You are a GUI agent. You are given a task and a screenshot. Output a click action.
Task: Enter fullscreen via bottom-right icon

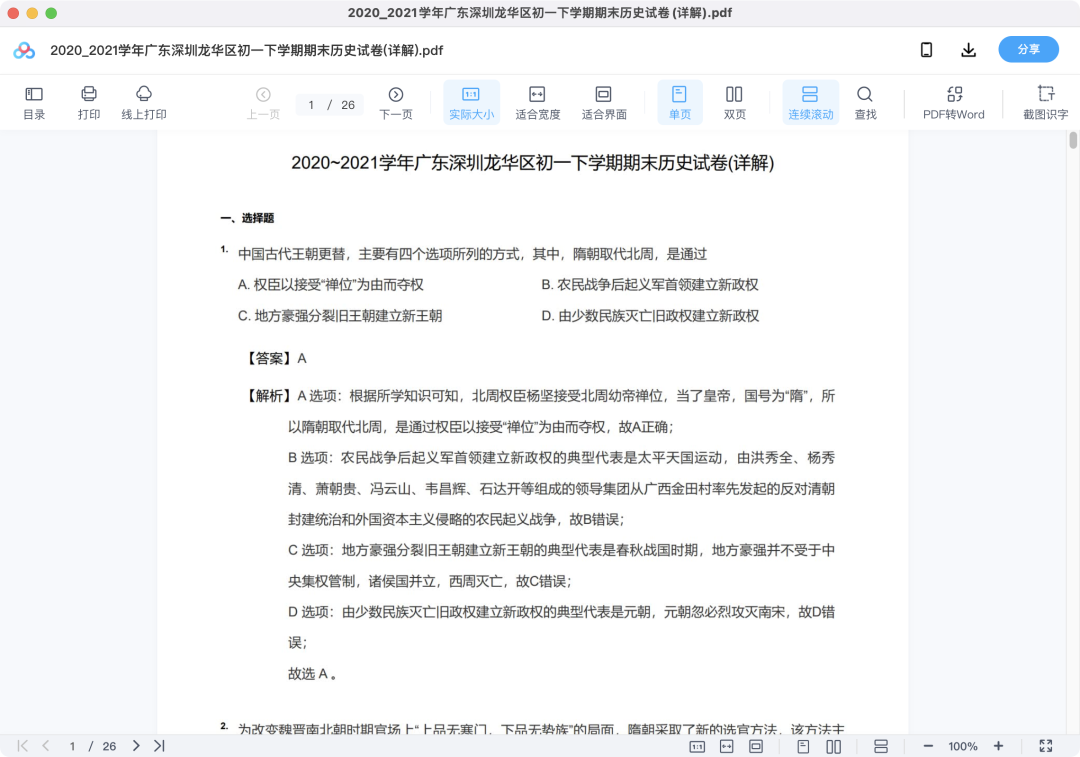(x=1046, y=746)
